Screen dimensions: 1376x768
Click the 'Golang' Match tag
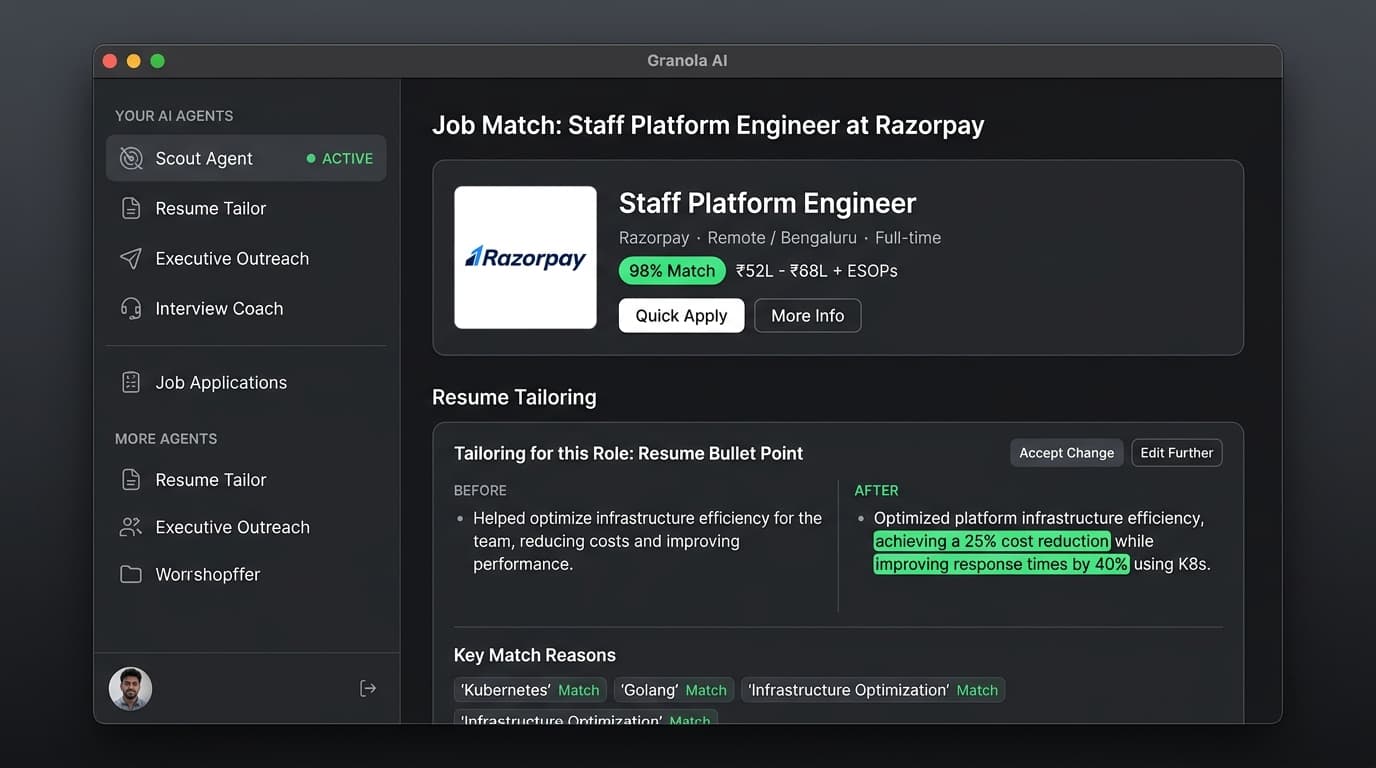click(x=674, y=690)
